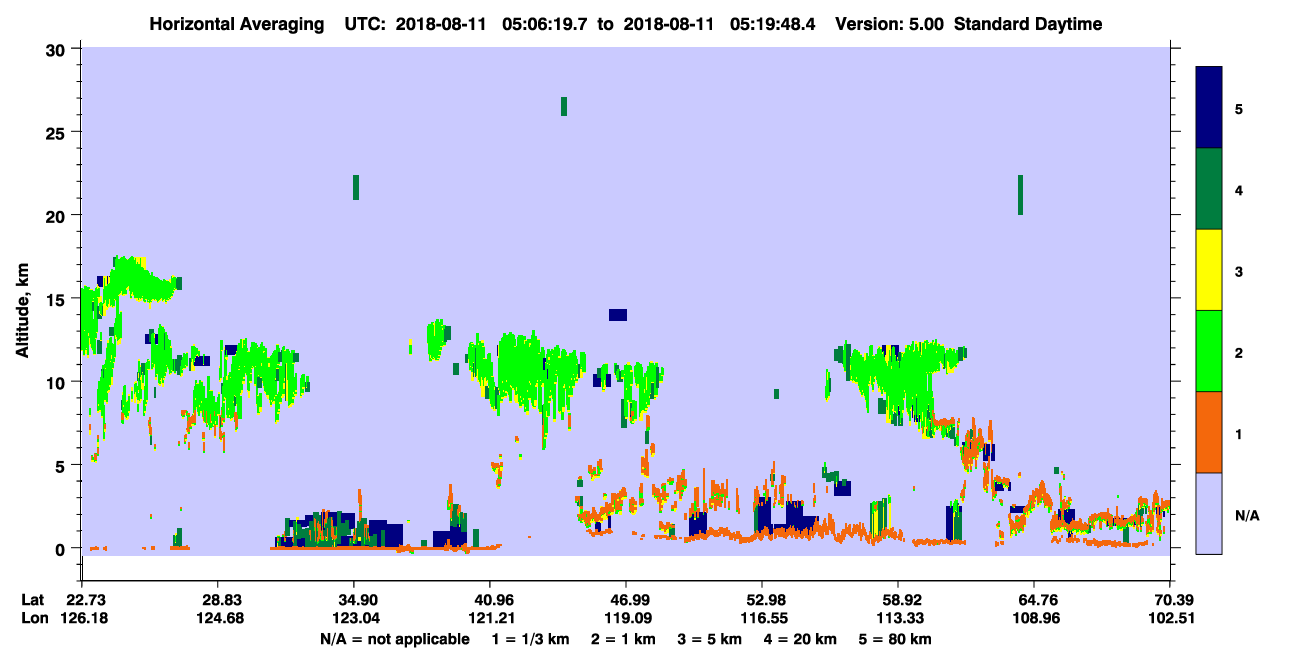The image size is (1300, 667).
Task: Click longitude value 113.33
Action: point(899,618)
